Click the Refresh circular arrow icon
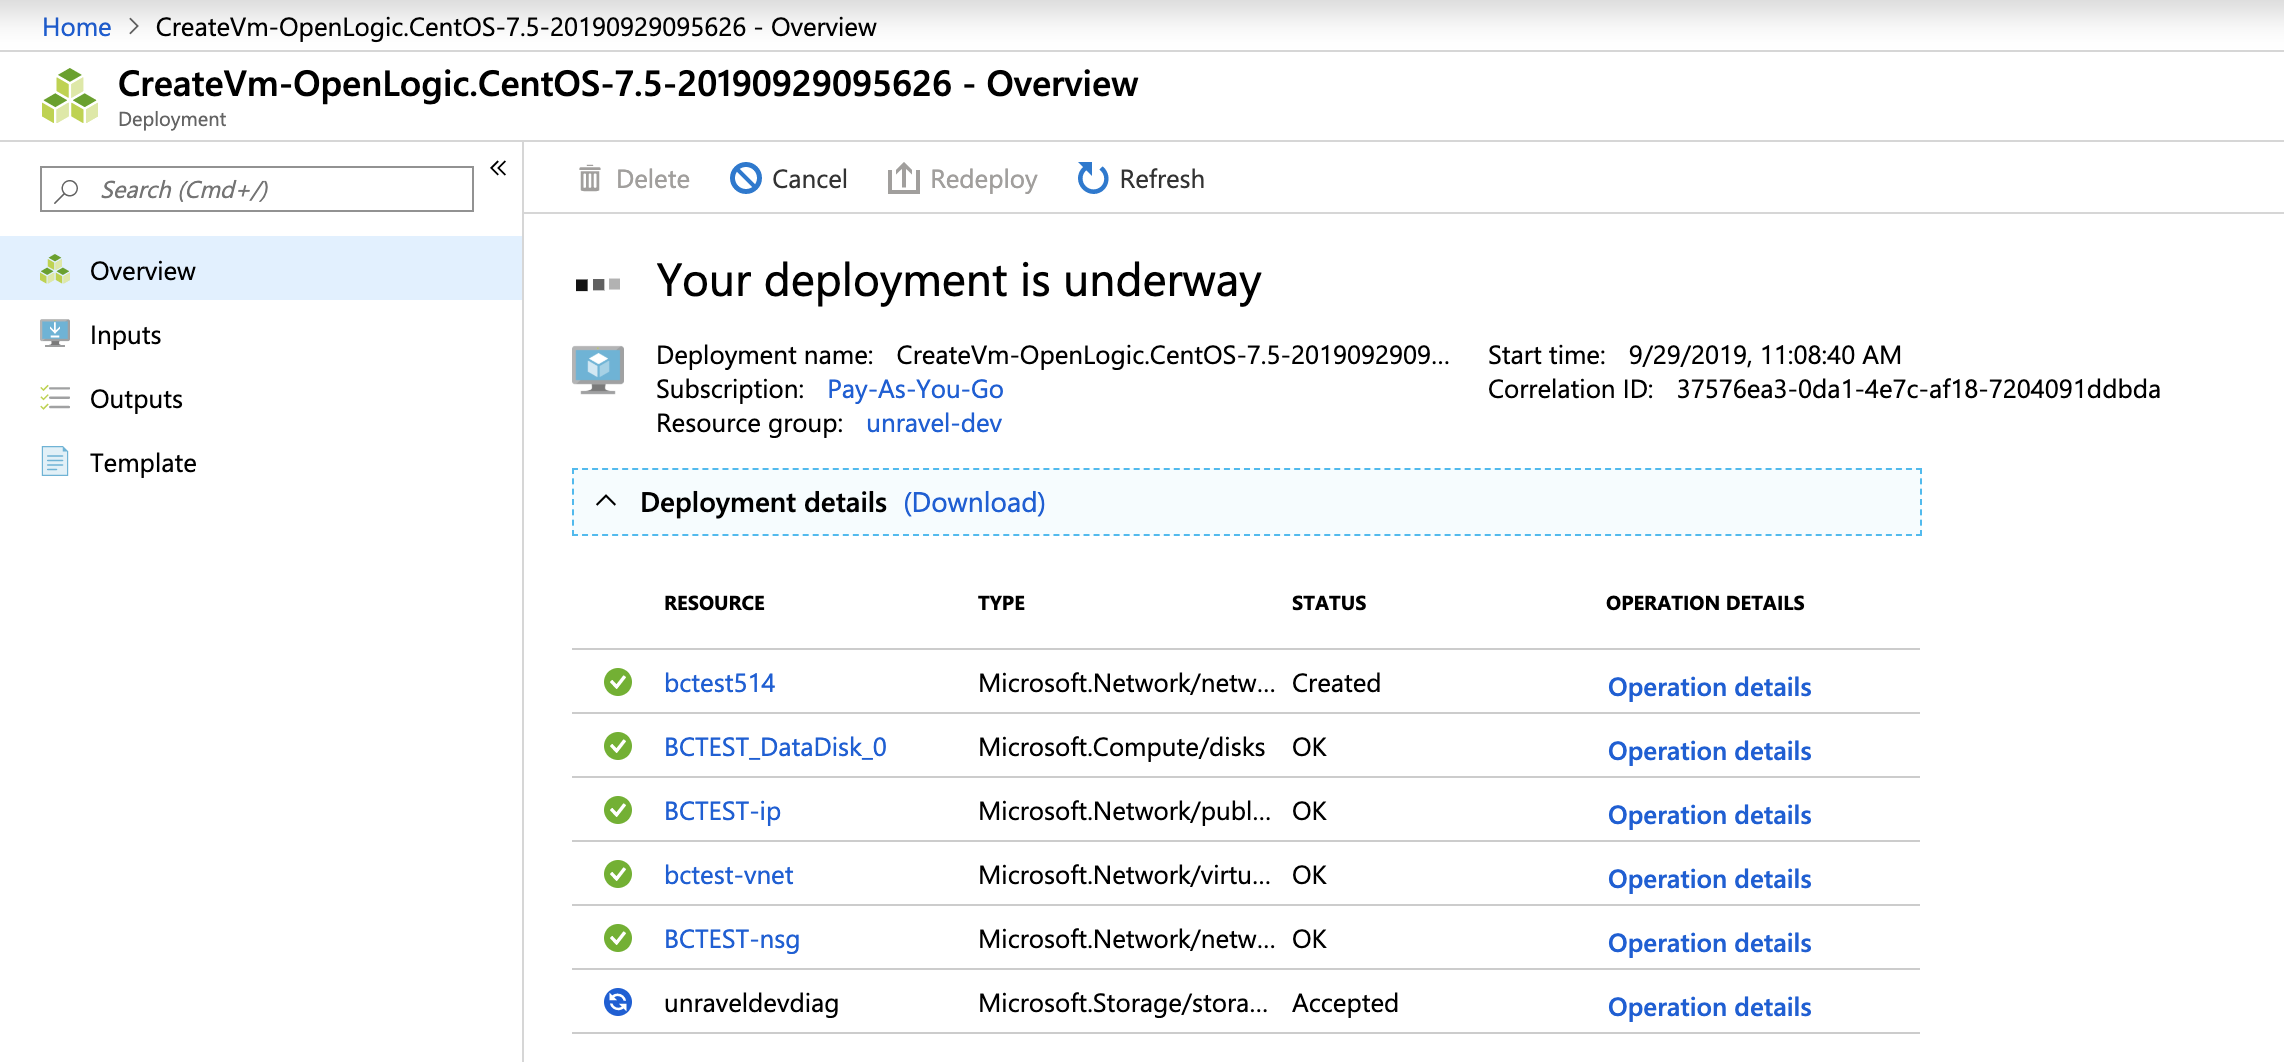 (1093, 178)
